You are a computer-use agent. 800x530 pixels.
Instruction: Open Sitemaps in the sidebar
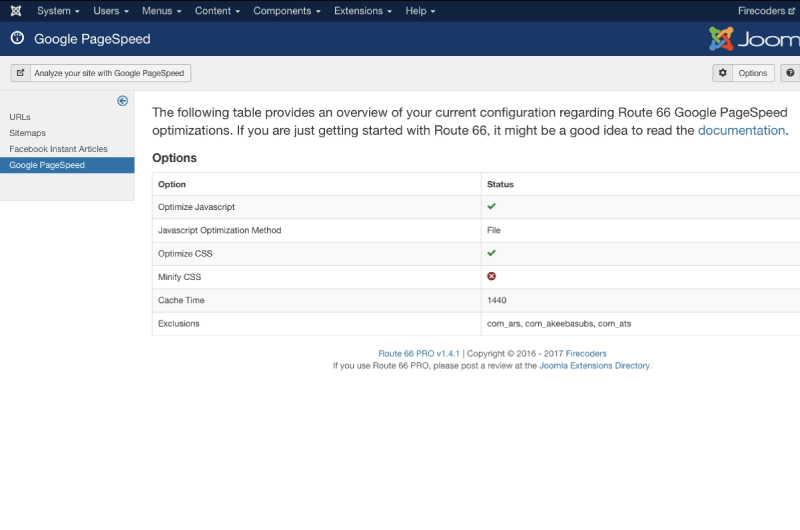click(x=28, y=133)
